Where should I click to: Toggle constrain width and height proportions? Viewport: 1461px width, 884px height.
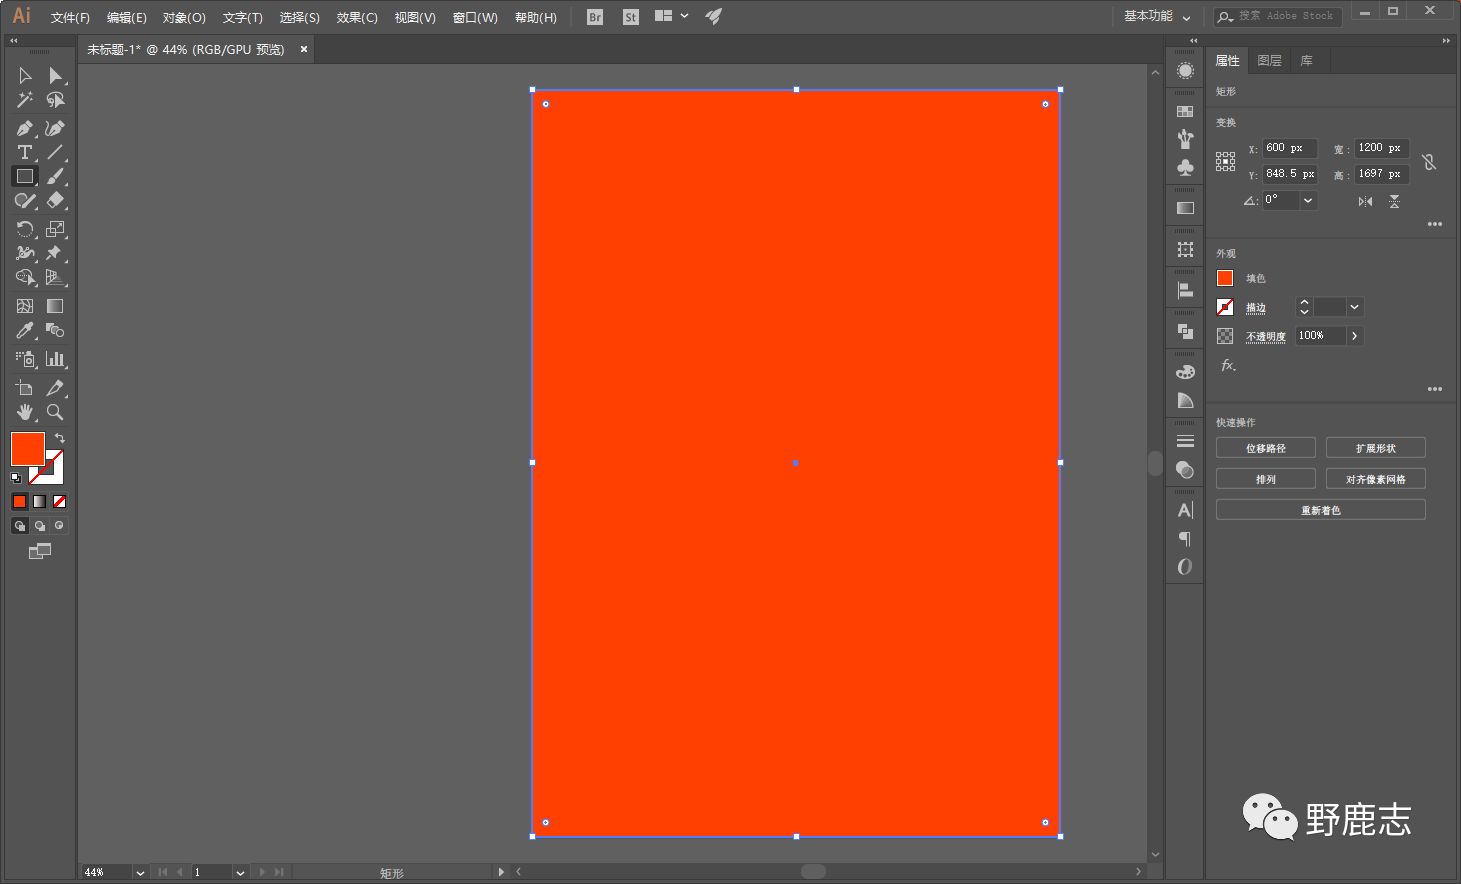1429,161
